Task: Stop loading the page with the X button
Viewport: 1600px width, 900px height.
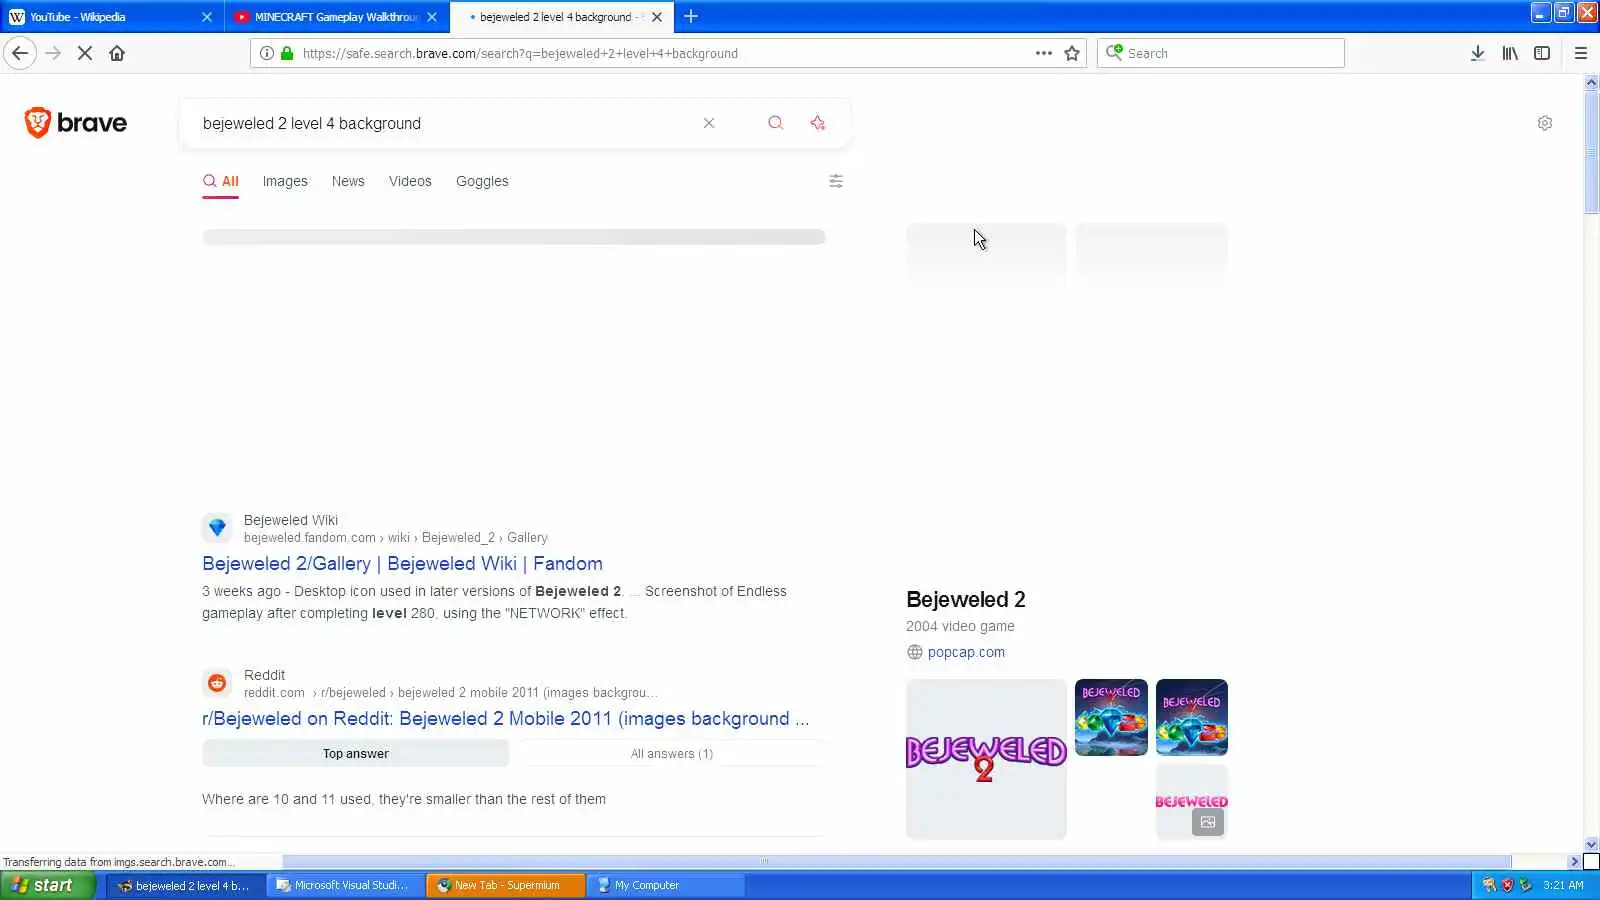Action: (85, 53)
